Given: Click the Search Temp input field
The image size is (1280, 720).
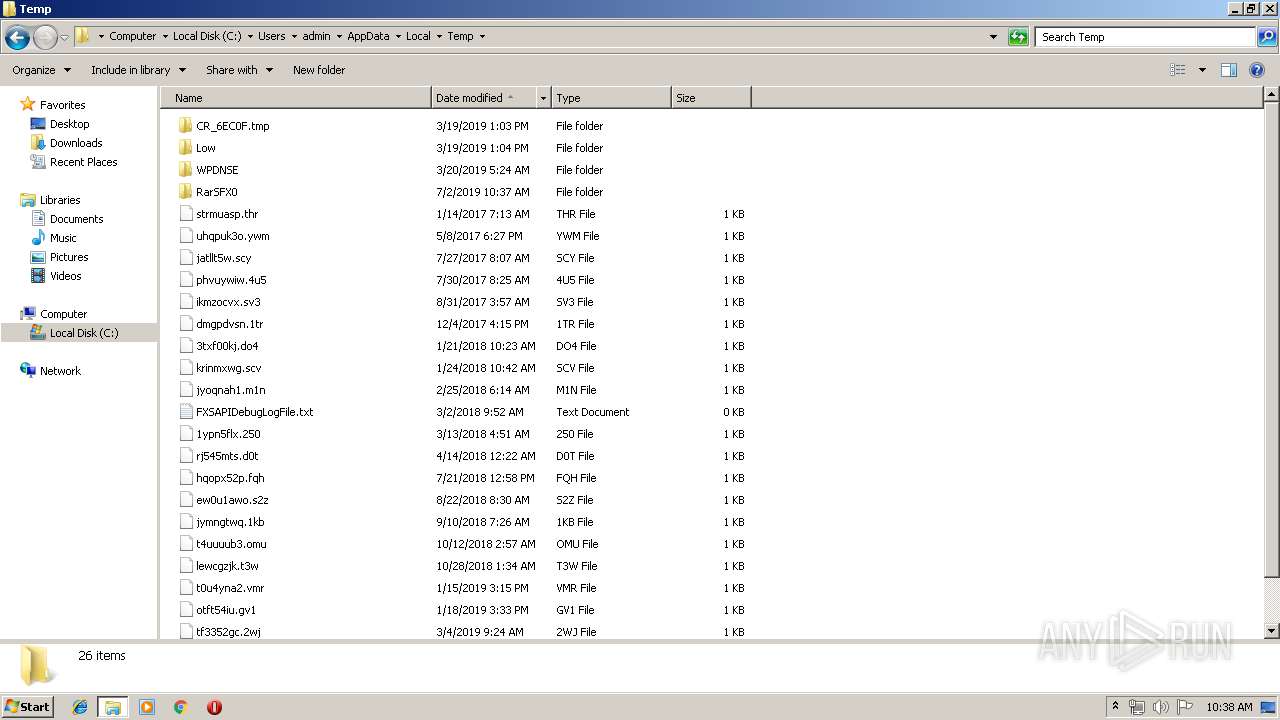Looking at the screenshot, I should click(x=1145, y=37).
